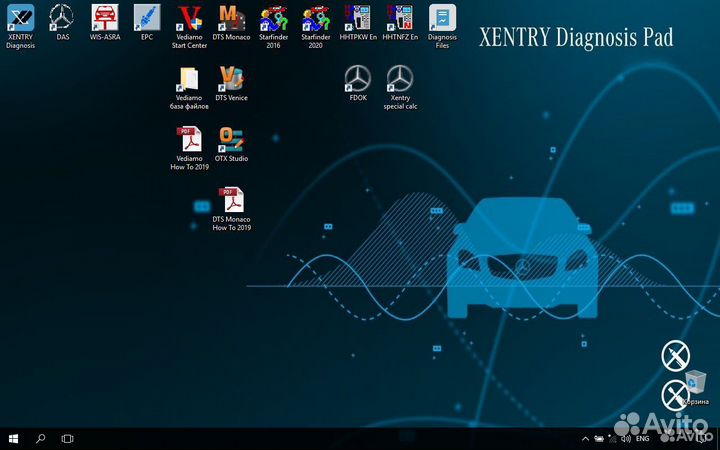
Task: Open the Vediamo база файлов folder
Action: click(189, 88)
